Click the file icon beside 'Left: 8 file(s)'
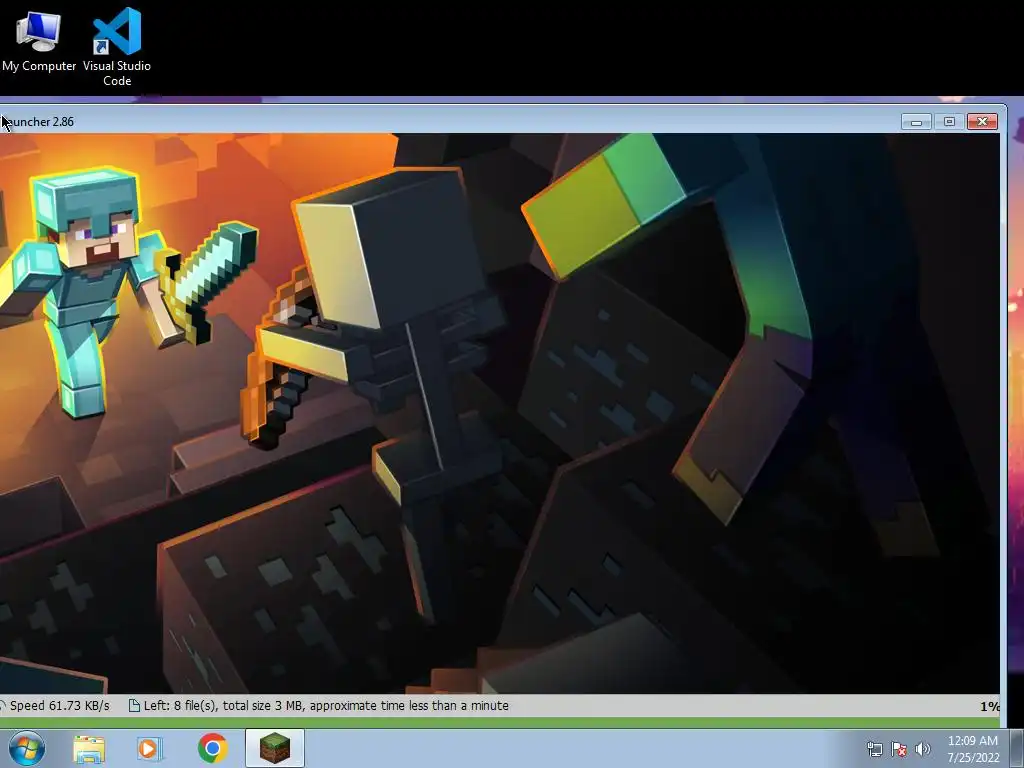 pos(134,705)
